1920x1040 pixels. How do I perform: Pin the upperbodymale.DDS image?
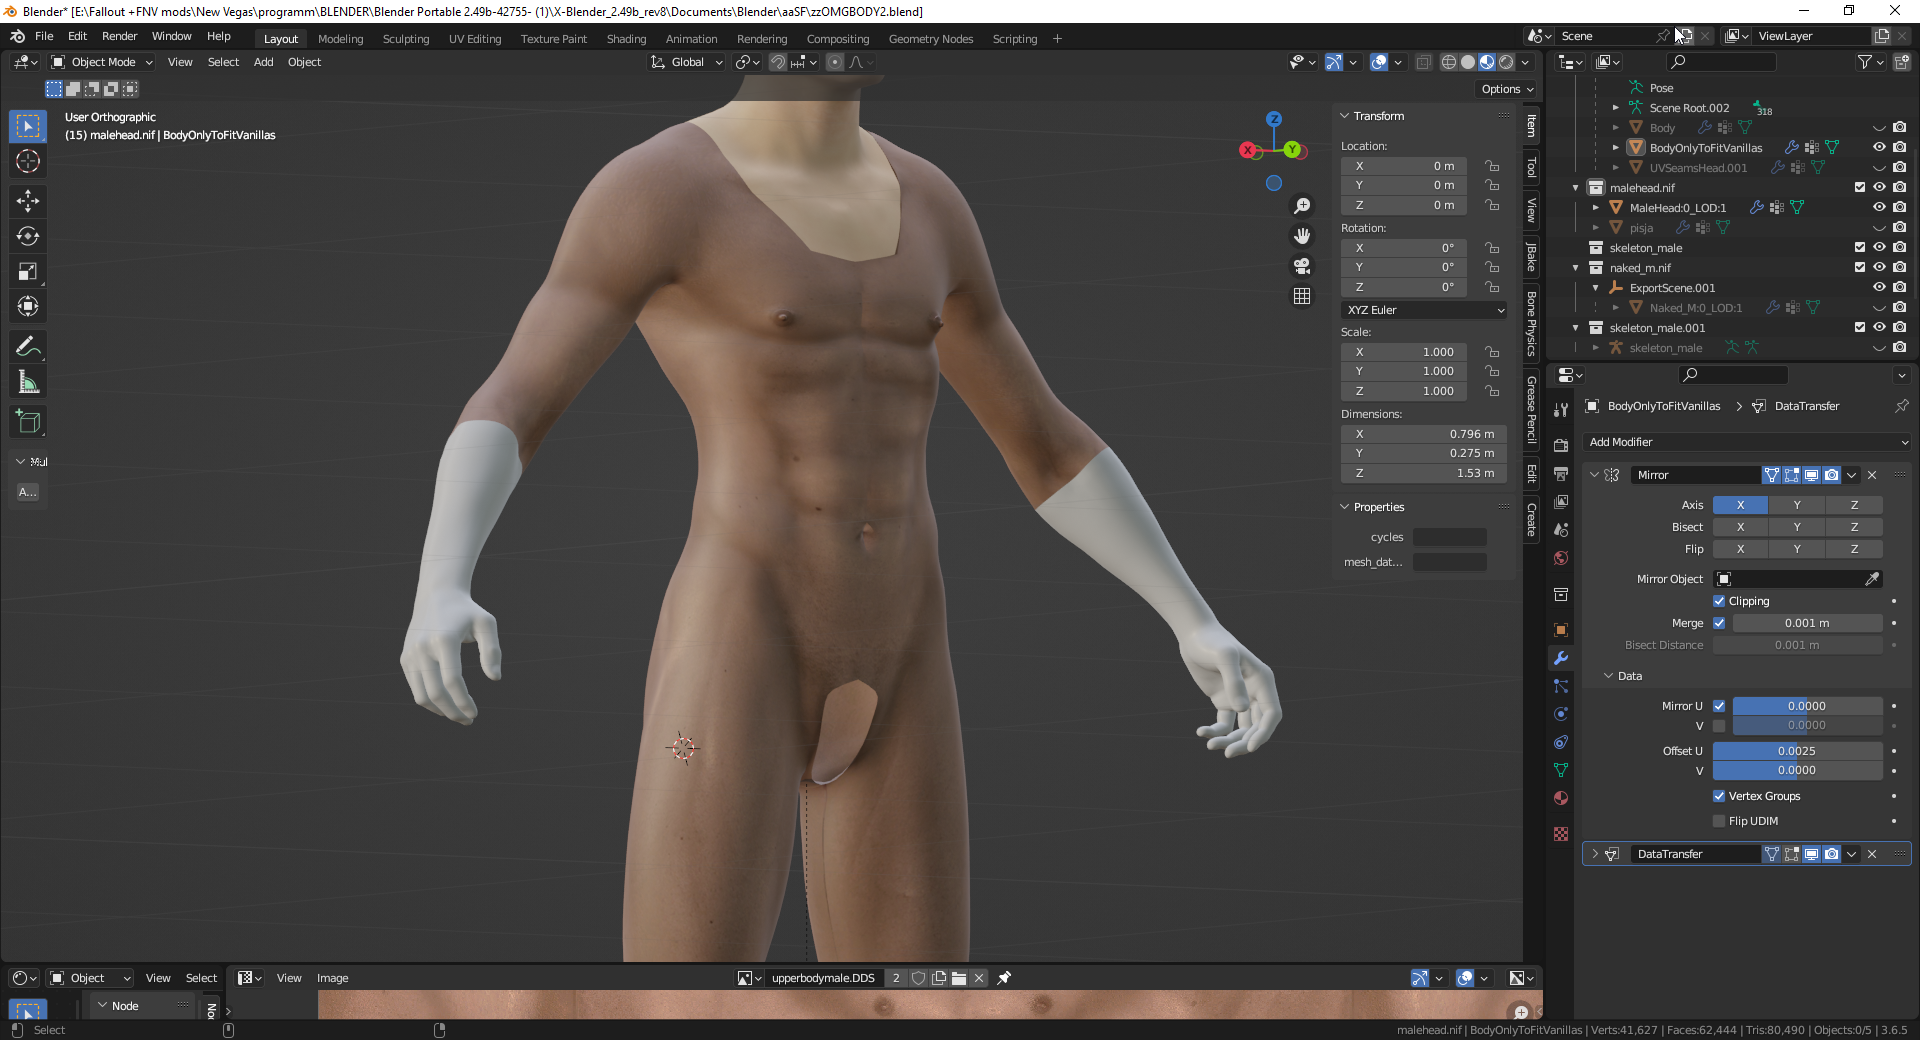click(1004, 978)
